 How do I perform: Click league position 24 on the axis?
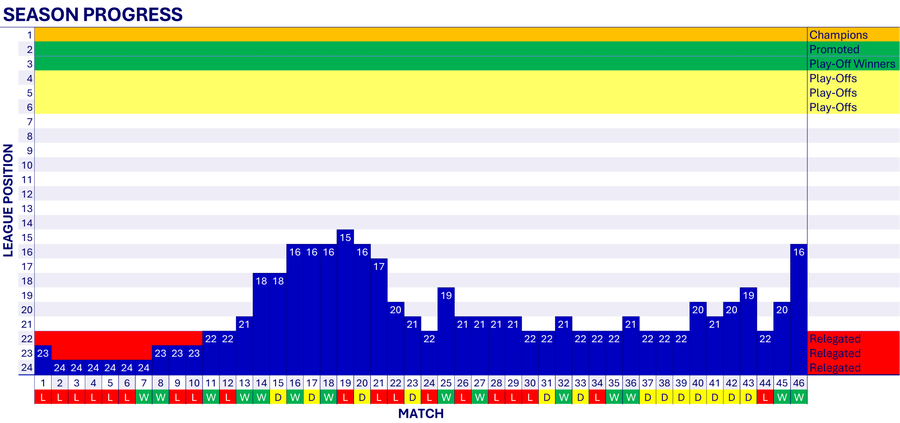[x=27, y=367]
